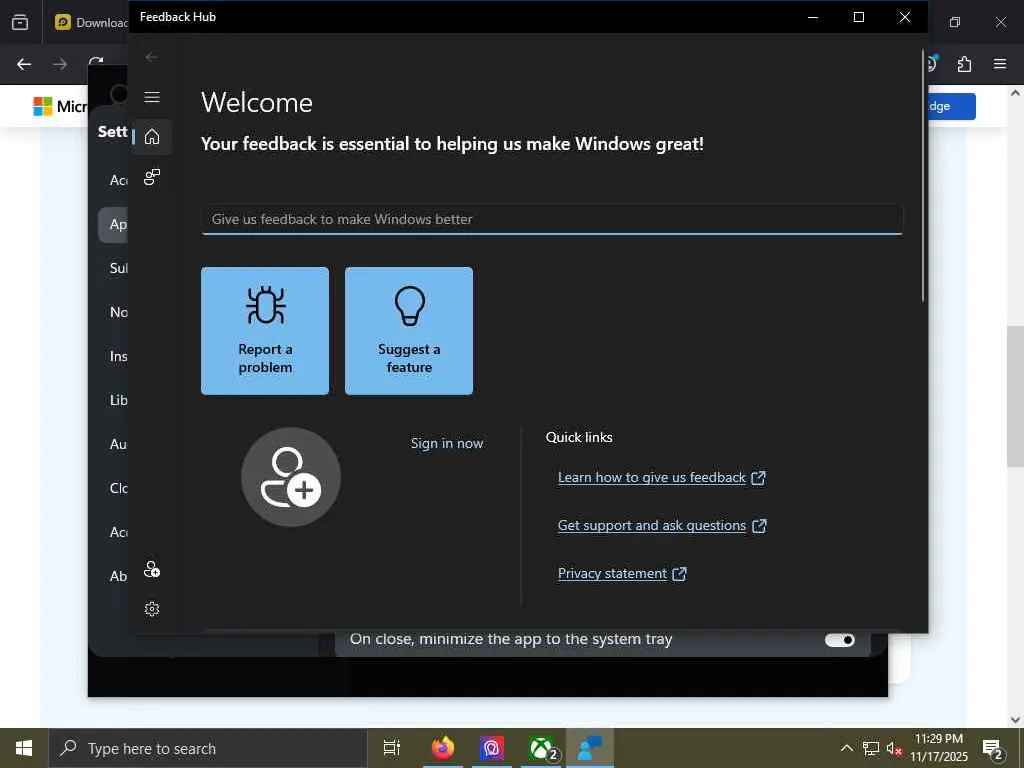The width and height of the screenshot is (1024, 768).
Task: Select the Report a problem tile
Action: coord(264,330)
